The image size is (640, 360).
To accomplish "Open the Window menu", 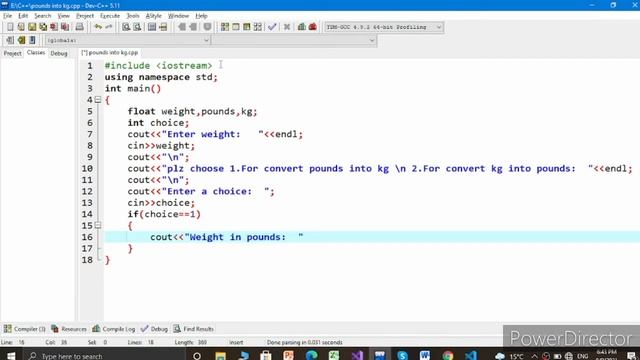I will tap(178, 16).
